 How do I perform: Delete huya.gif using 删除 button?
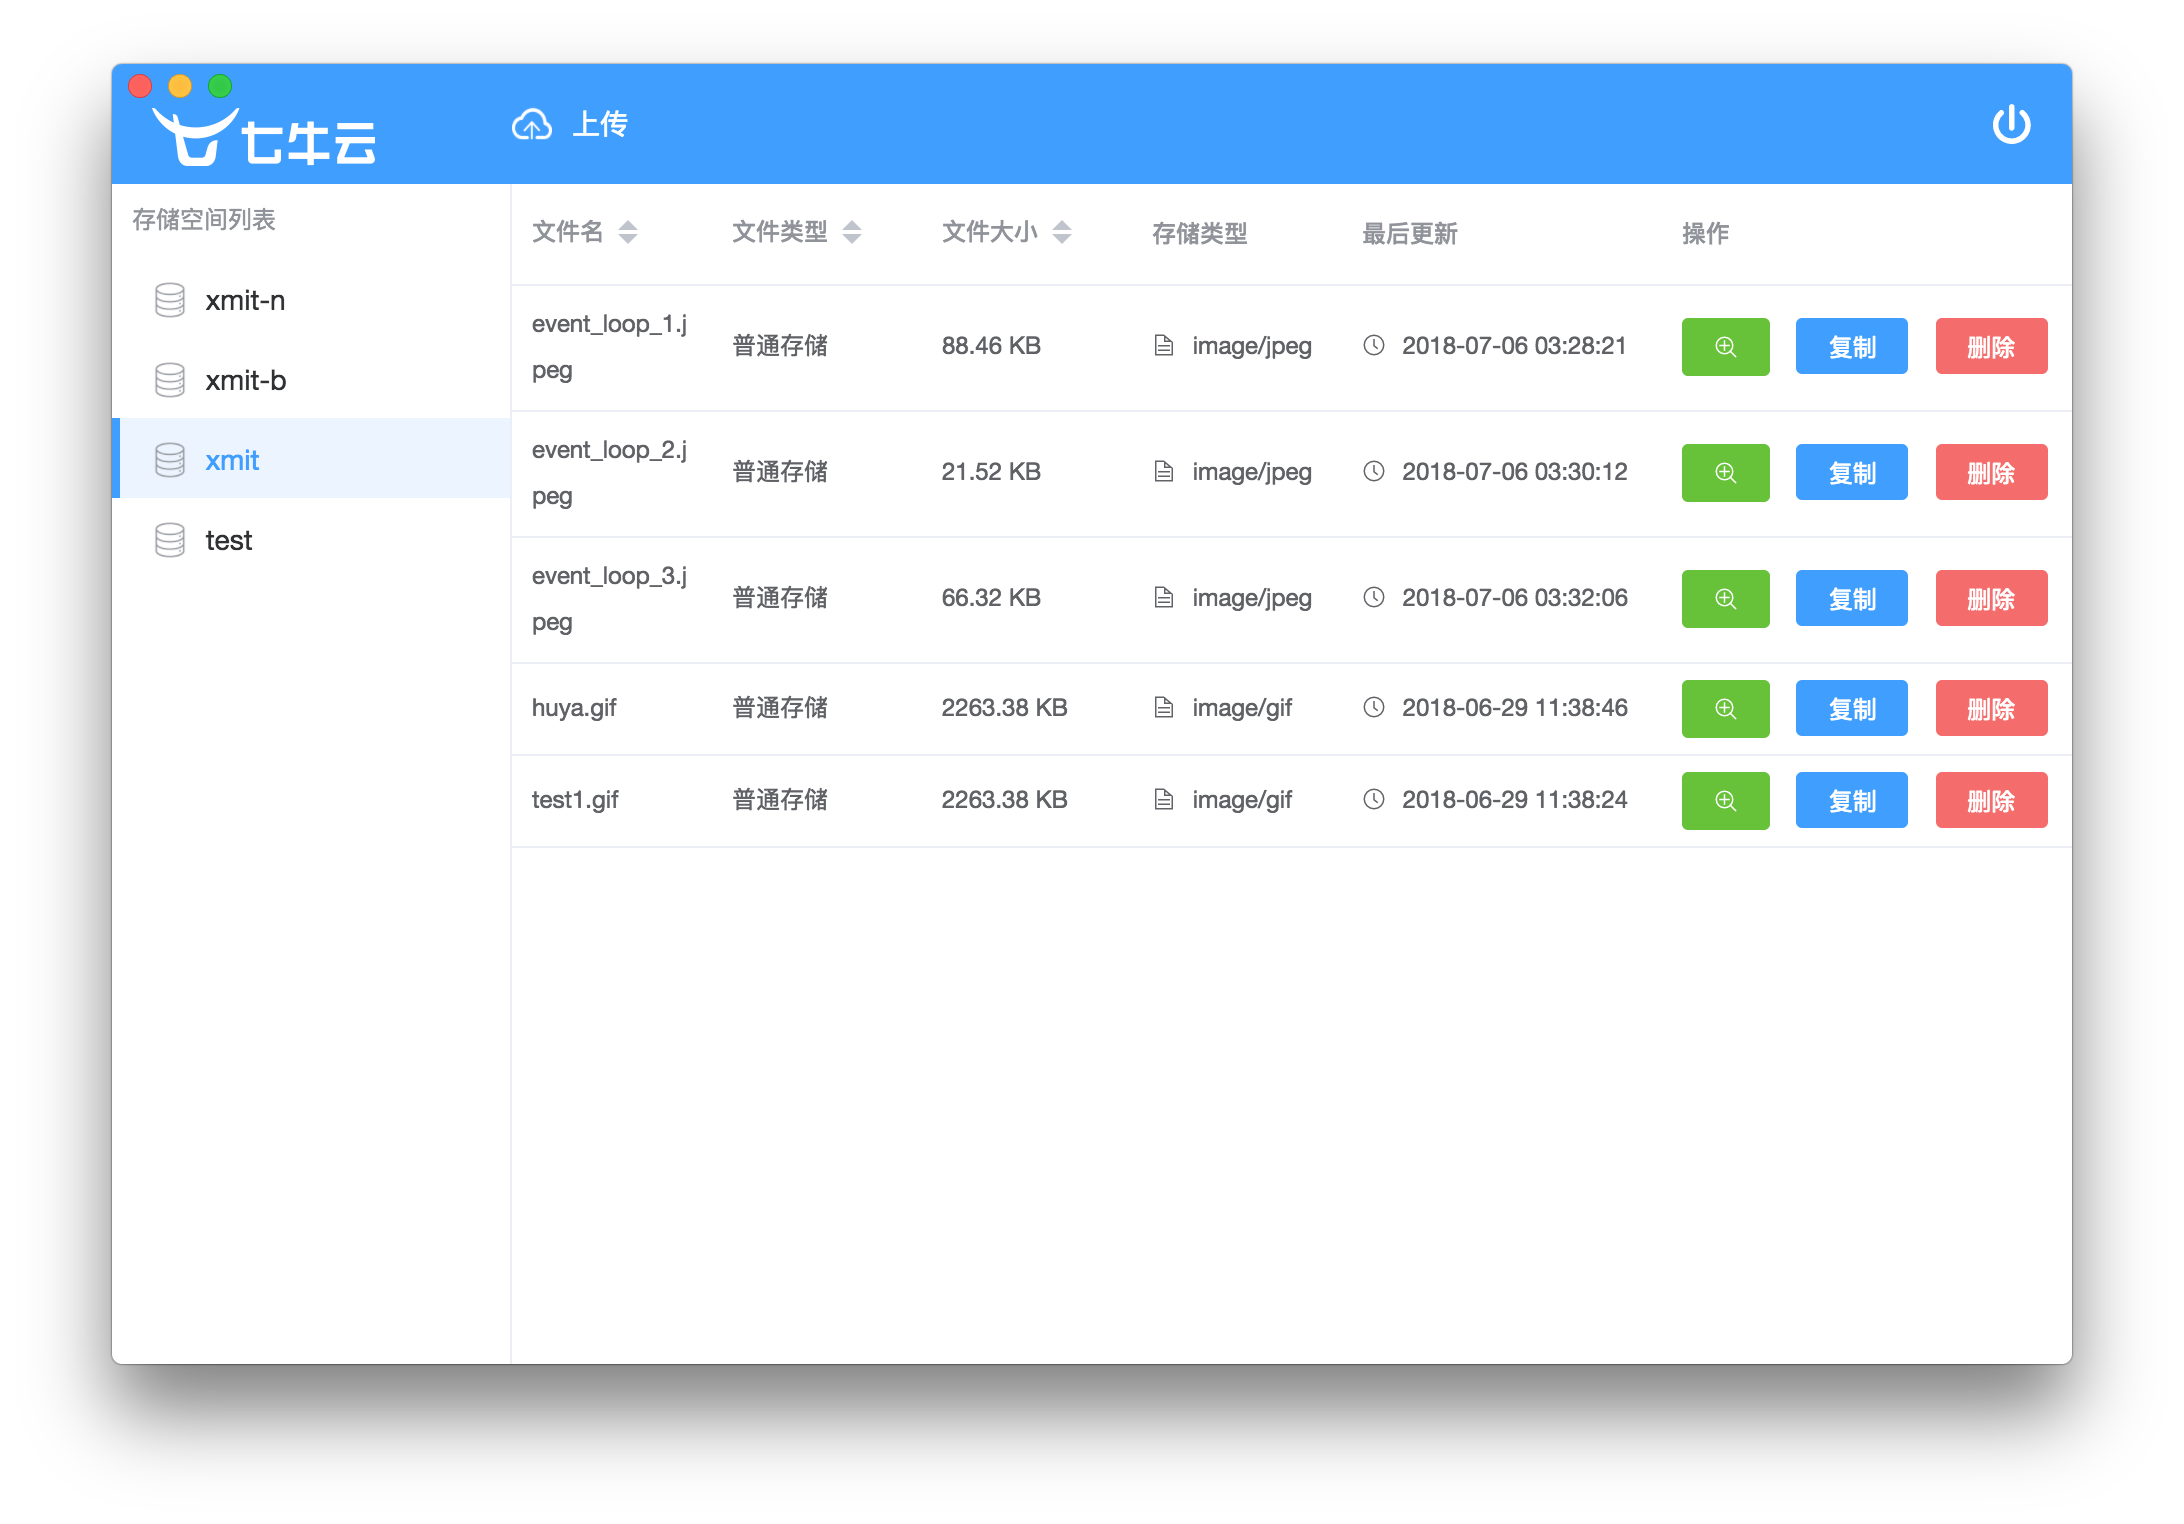[x=1990, y=709]
